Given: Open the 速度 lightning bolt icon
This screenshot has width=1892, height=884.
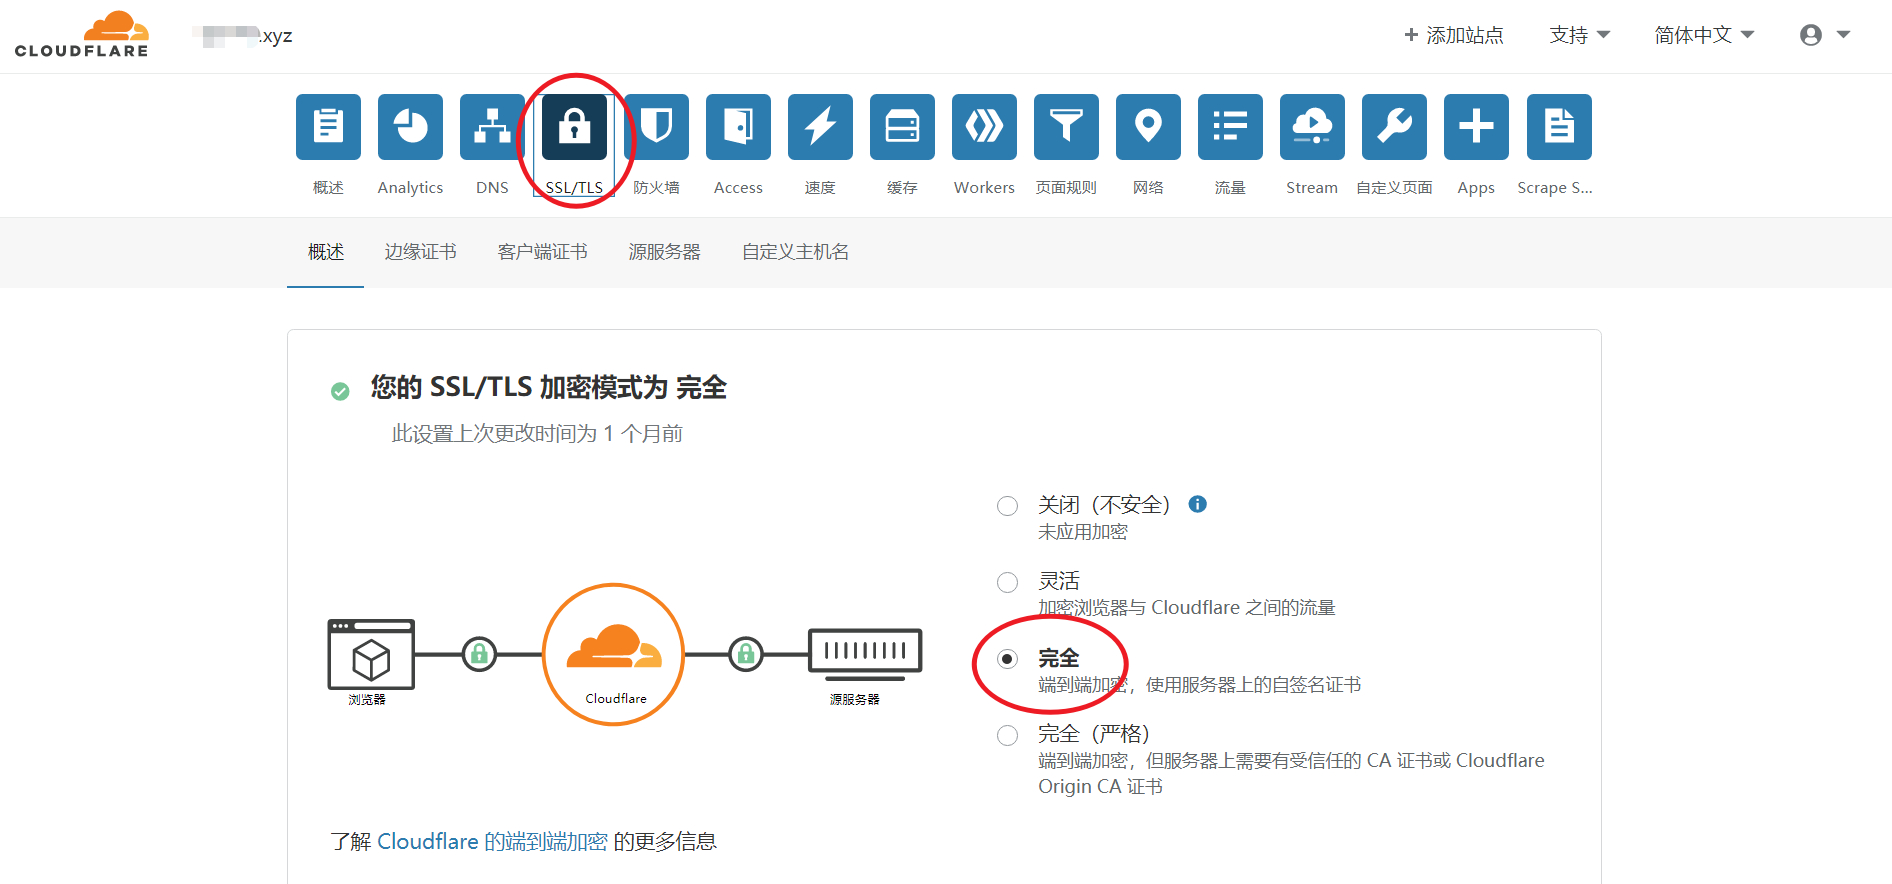Looking at the screenshot, I should [820, 127].
